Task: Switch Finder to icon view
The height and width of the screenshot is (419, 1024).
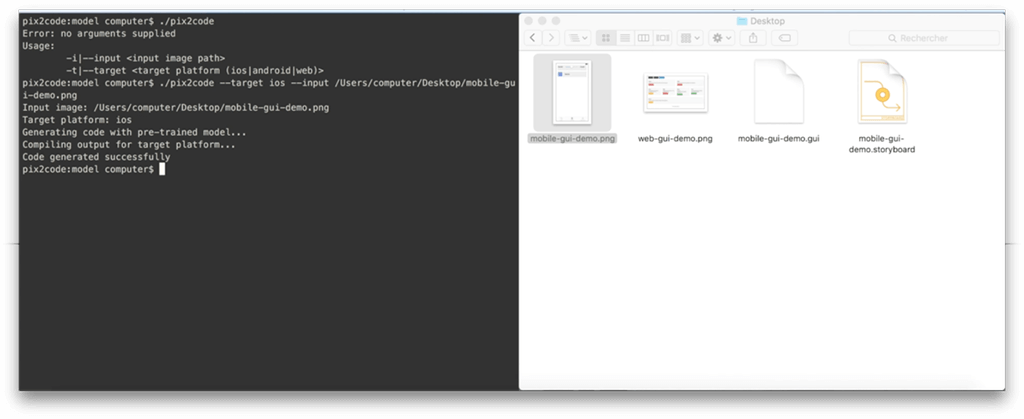Action: coord(605,38)
